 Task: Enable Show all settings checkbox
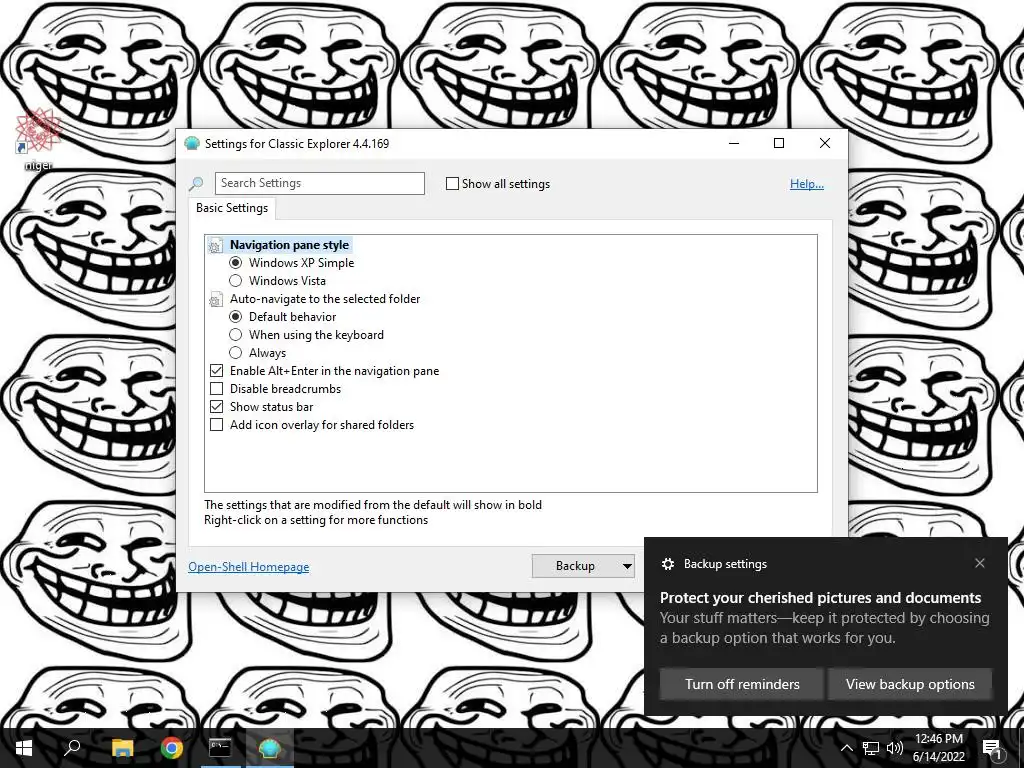click(x=452, y=184)
